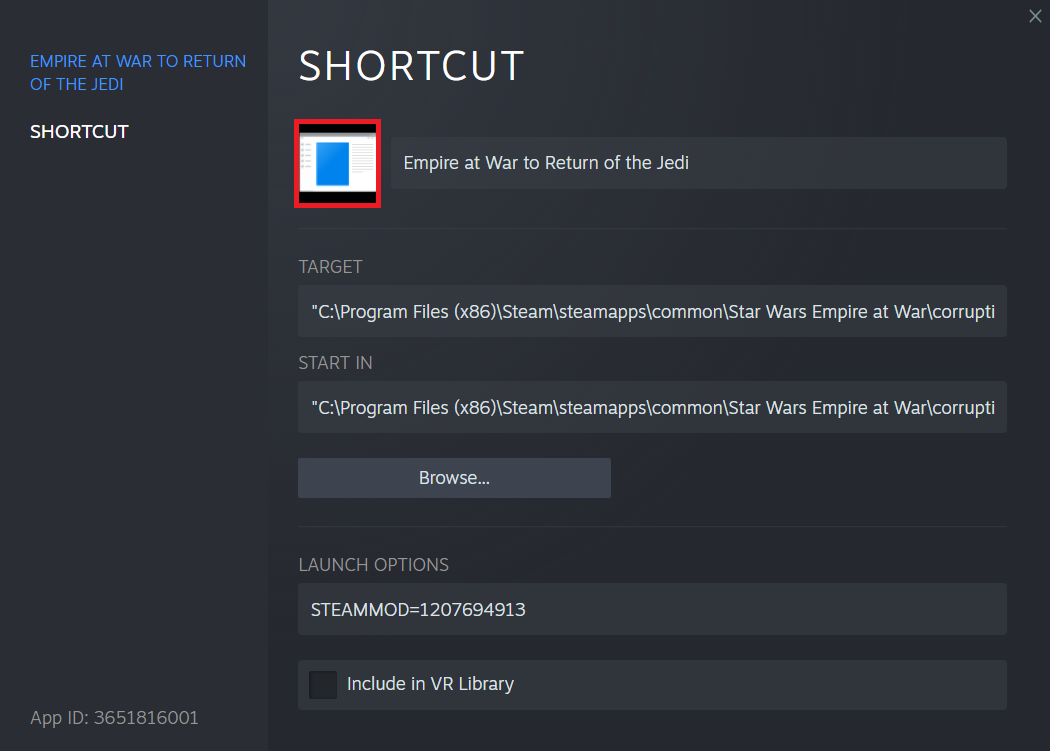Click the Include in VR Library label

click(x=430, y=685)
